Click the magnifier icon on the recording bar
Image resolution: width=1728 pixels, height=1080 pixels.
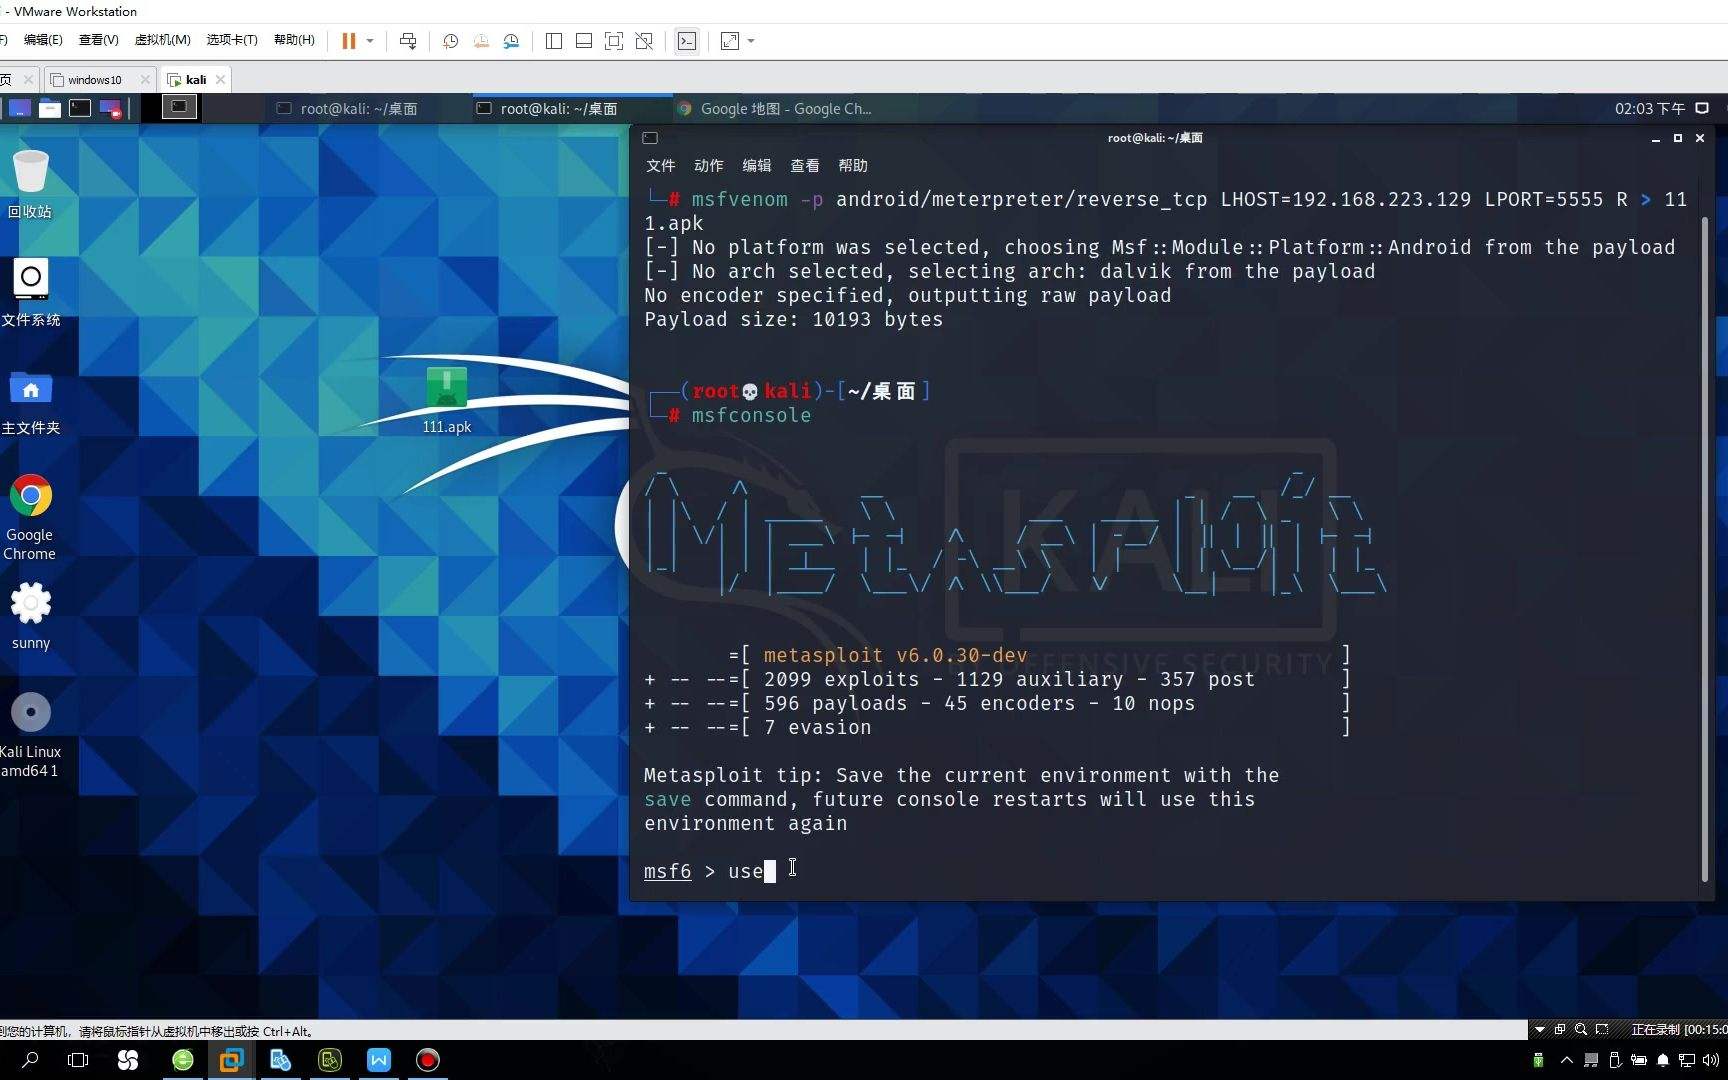click(1581, 1029)
